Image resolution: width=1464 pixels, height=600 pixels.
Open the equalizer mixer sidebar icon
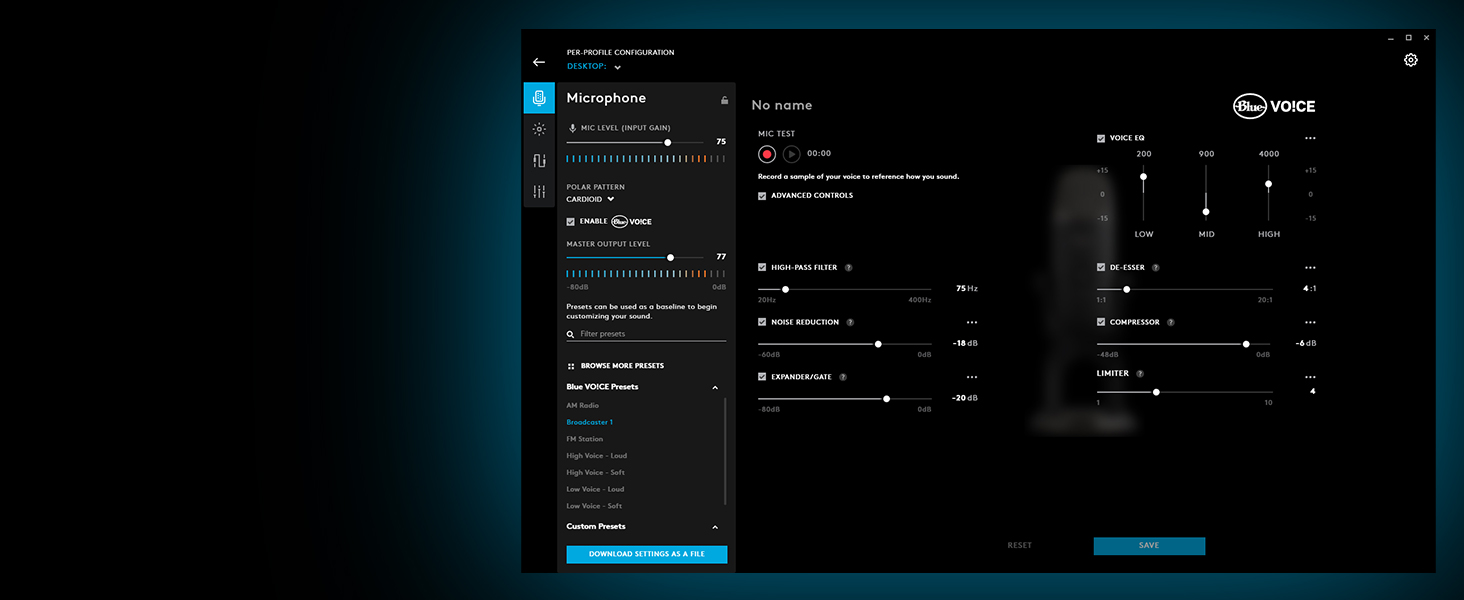tap(539, 191)
